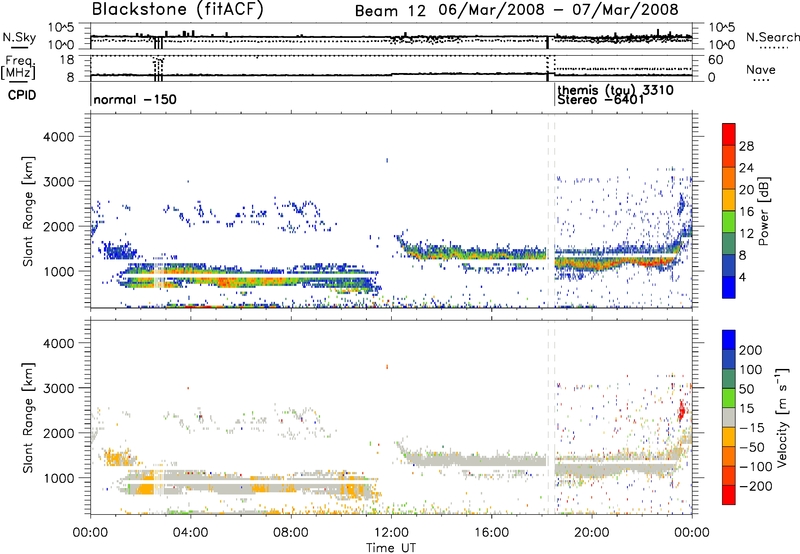Click the Power [dB] colorbar title

(x=763, y=211)
